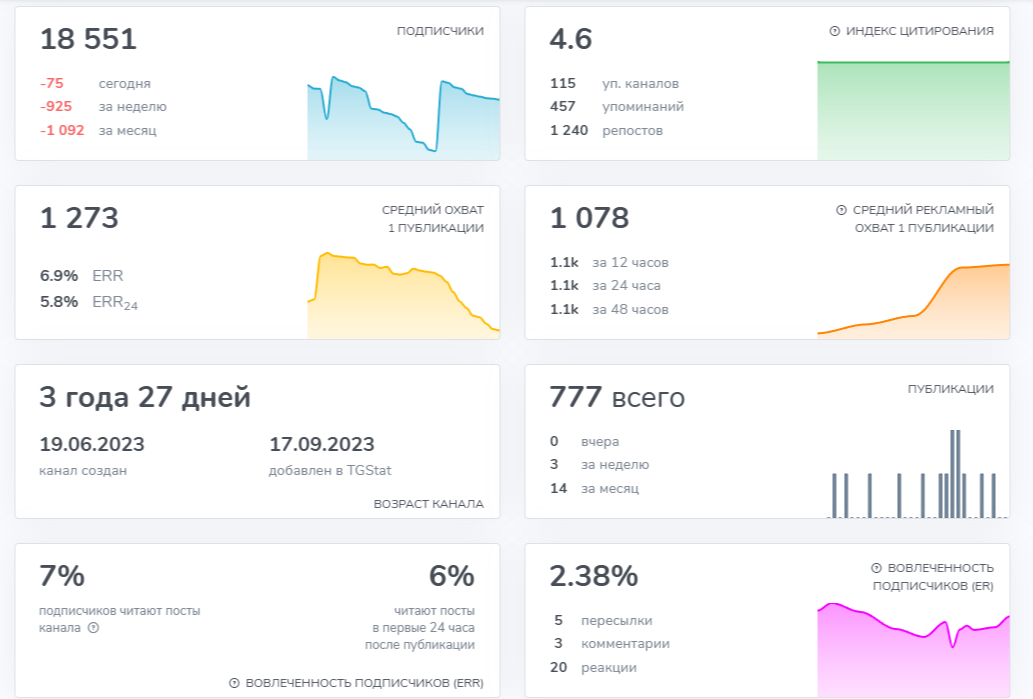Click the pink engagement rate chart
Viewport: 1033px width, 699px height.
click(x=913, y=650)
